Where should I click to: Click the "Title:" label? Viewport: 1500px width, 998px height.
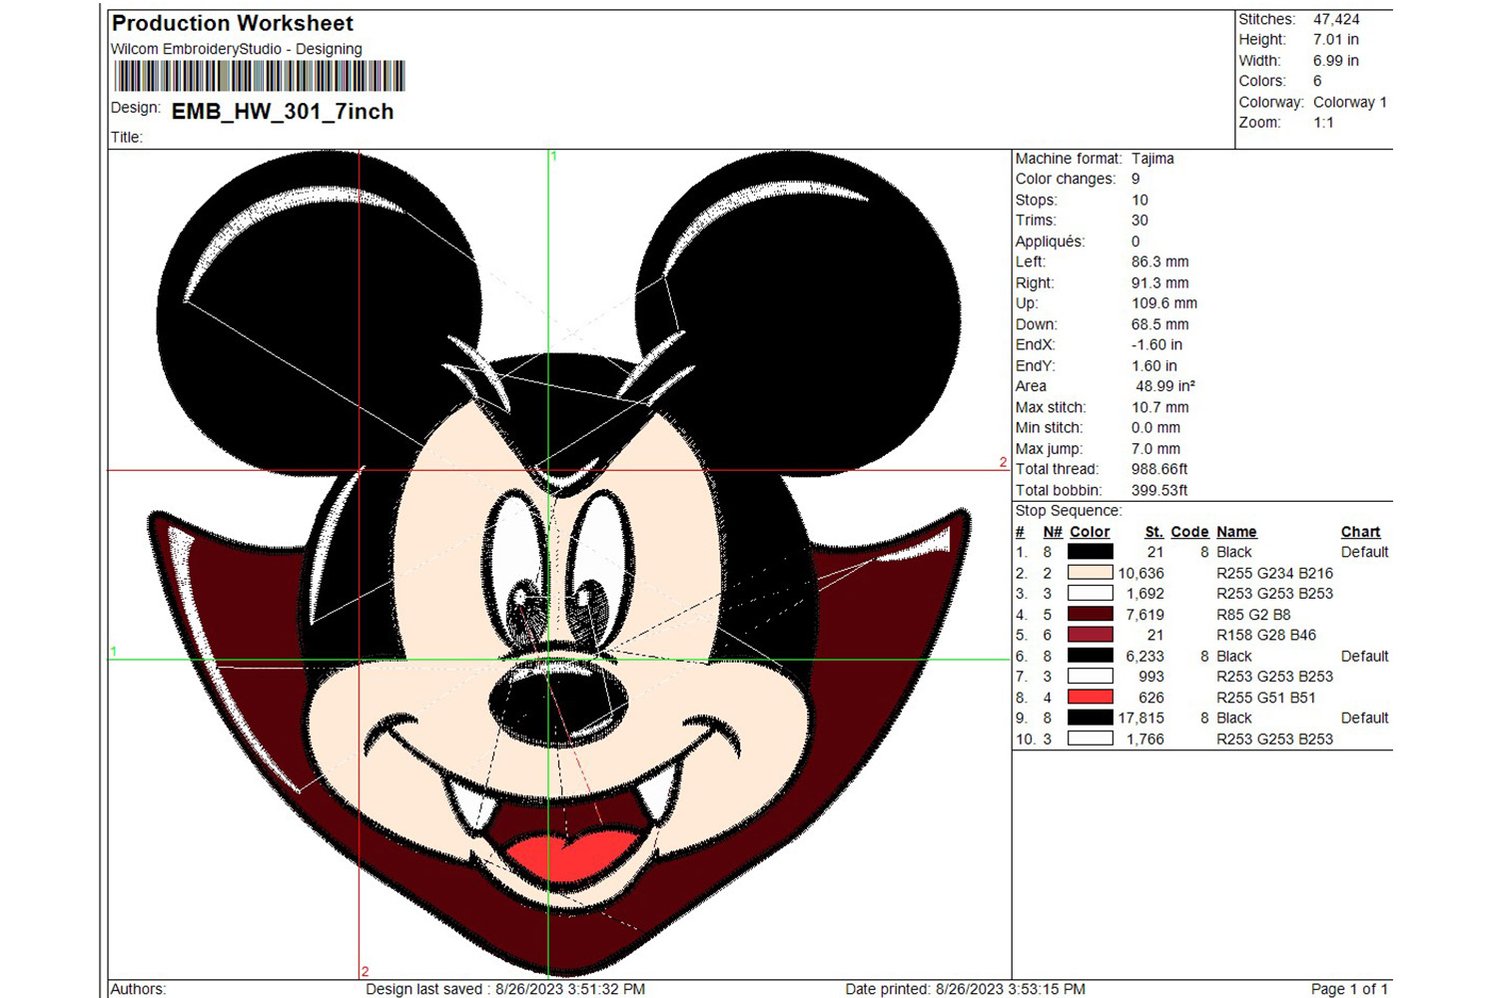[127, 138]
